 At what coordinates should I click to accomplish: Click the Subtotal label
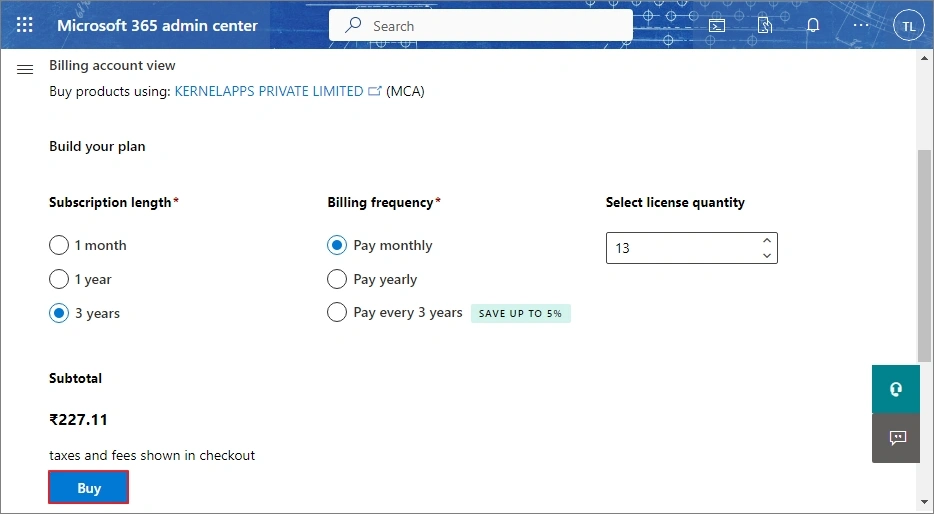[x=75, y=378]
